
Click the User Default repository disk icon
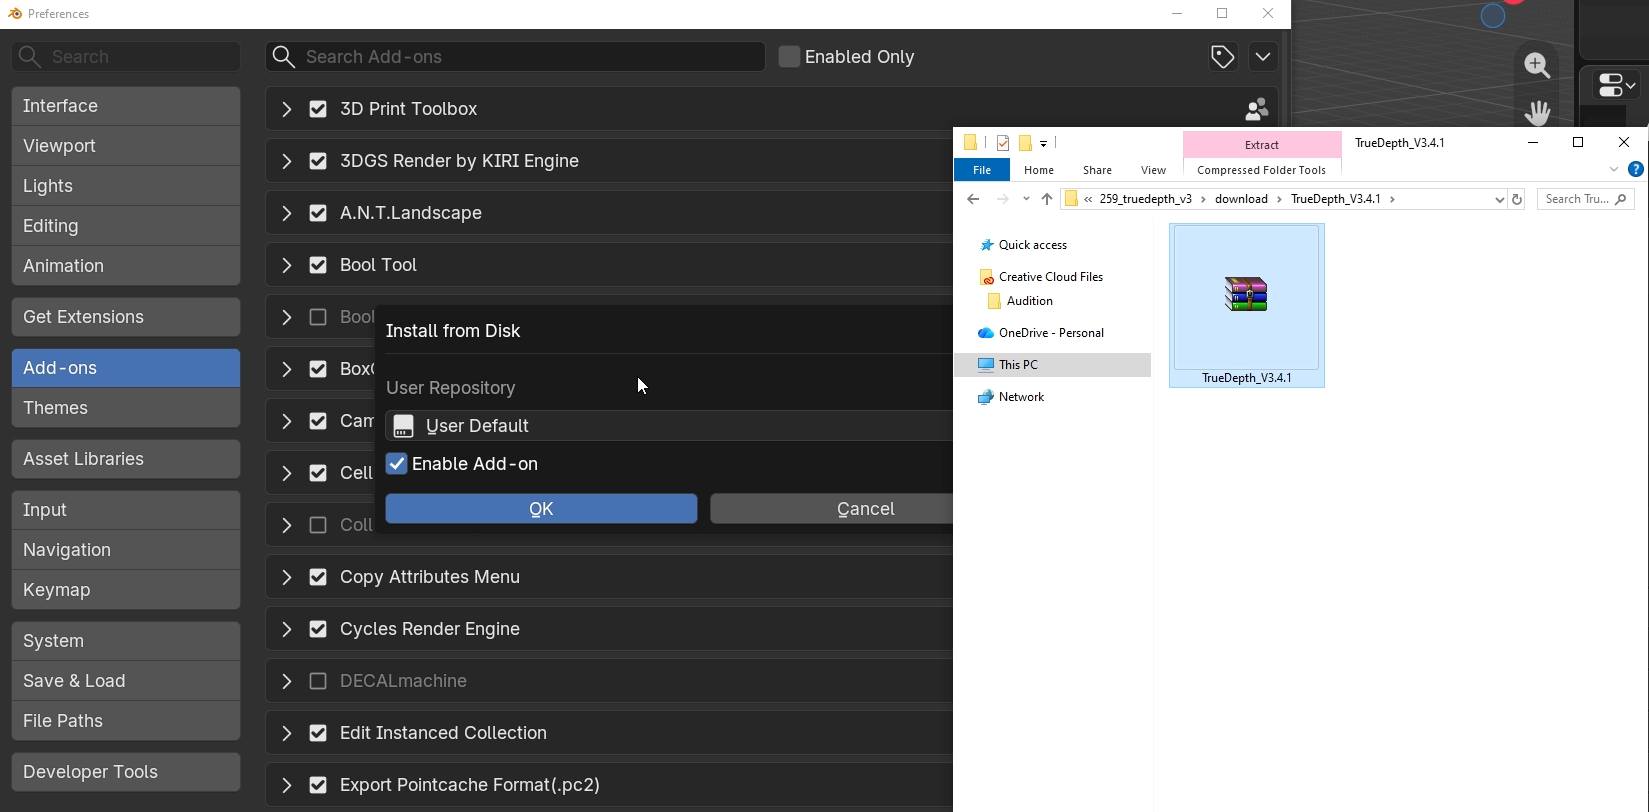click(403, 426)
